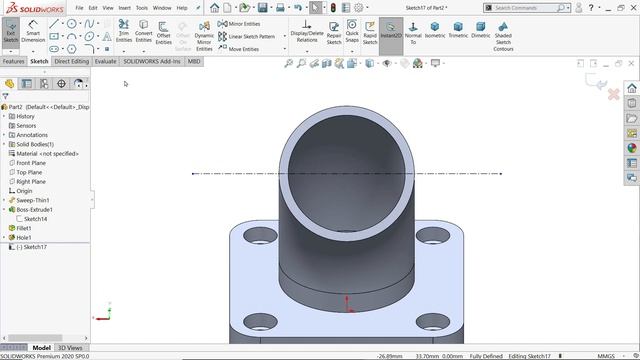Switch to the Evaluate tab
This screenshot has height=360, width=640.
coord(106,61)
